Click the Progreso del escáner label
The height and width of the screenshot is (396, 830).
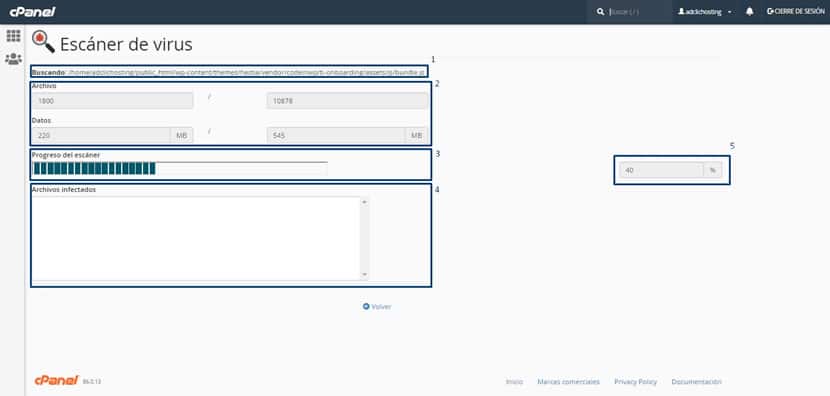coord(66,155)
